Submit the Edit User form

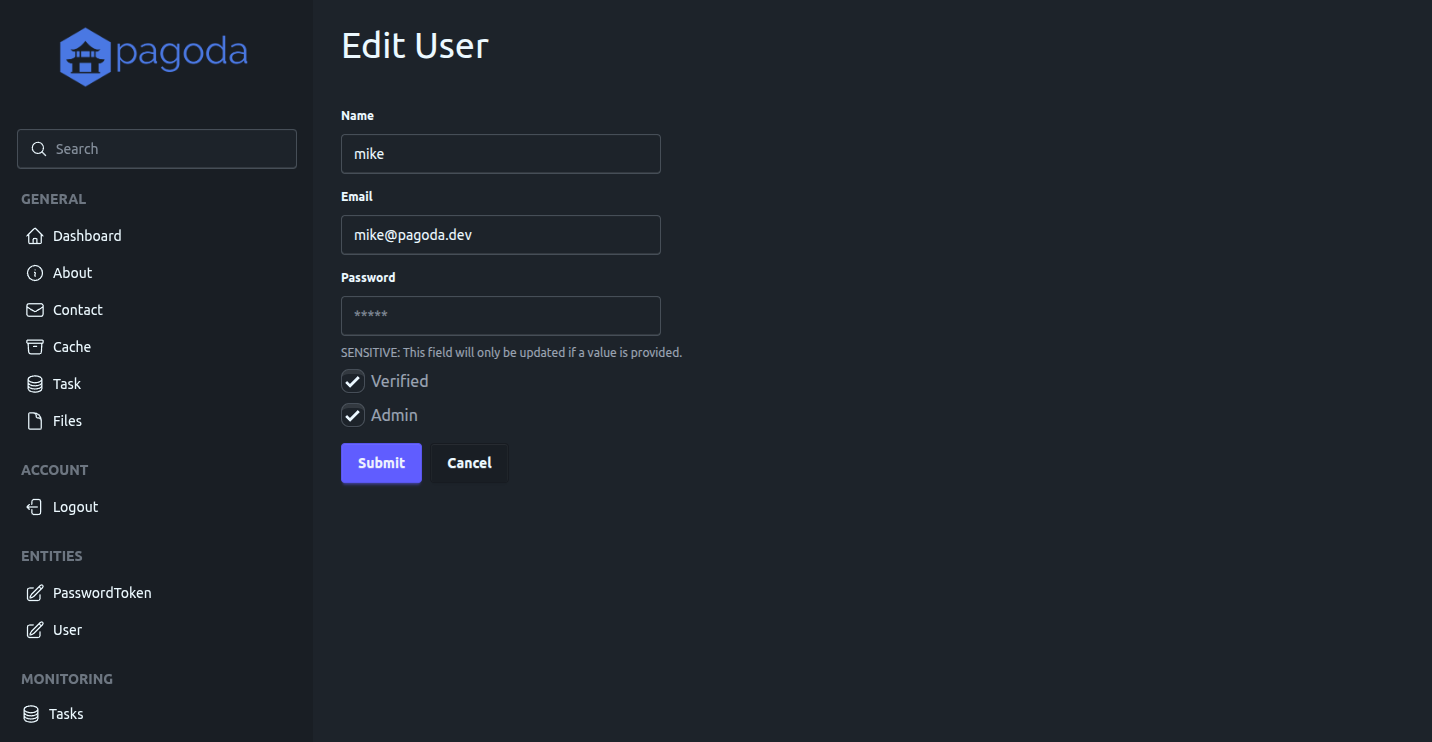381,463
